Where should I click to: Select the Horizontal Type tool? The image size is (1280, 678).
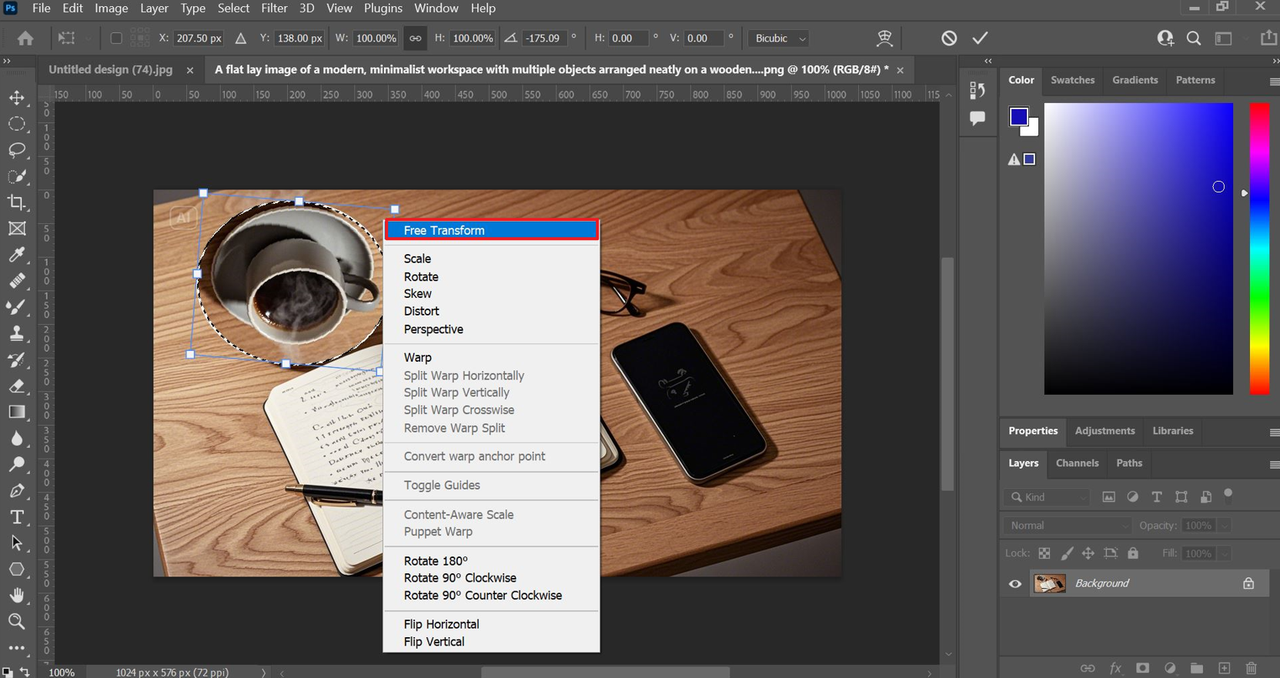[17, 517]
